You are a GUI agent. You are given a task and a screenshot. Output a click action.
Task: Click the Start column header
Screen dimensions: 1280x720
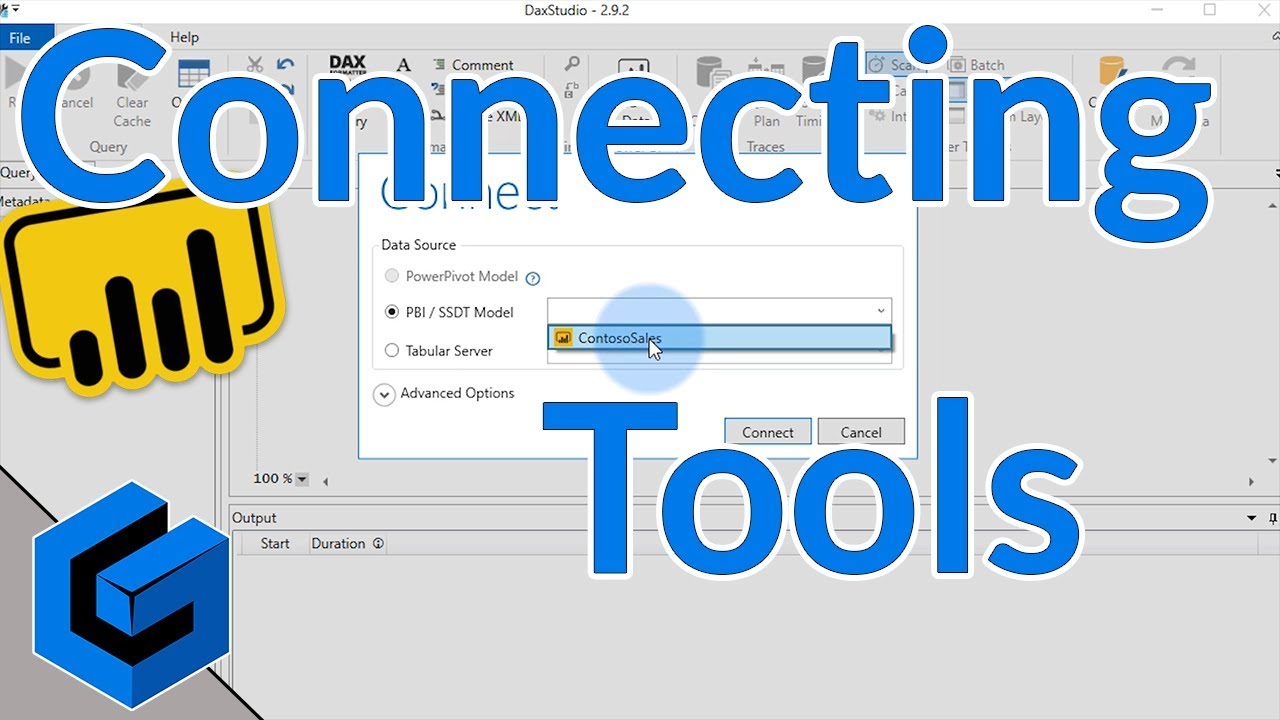pyautogui.click(x=275, y=544)
